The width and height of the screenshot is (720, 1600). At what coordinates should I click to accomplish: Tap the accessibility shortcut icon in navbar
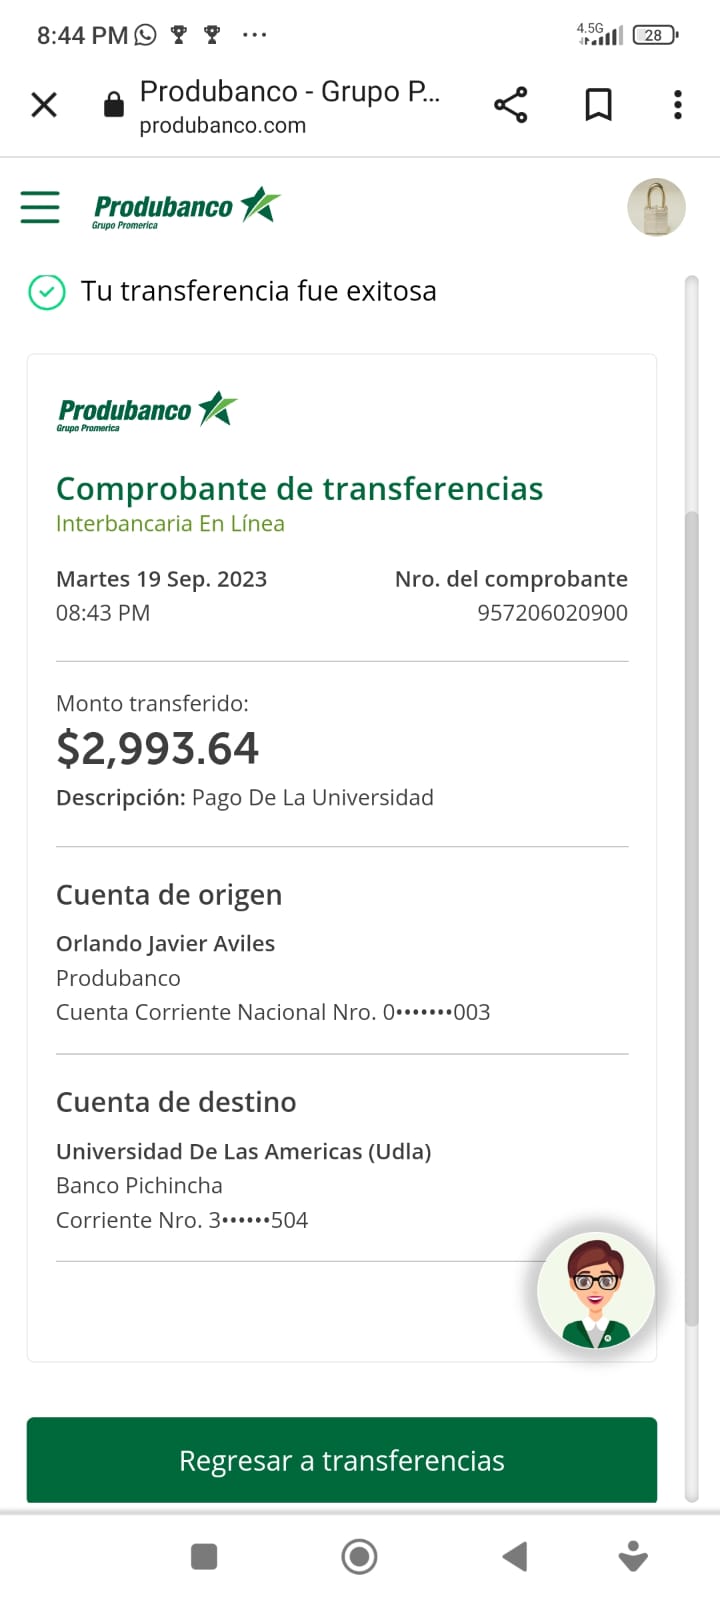tap(633, 1556)
